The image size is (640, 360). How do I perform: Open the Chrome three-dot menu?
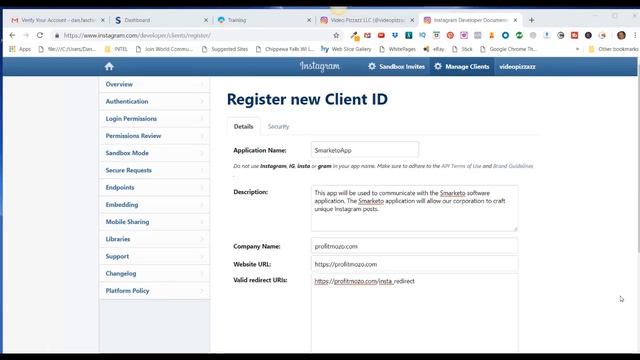pyautogui.click(x=635, y=36)
